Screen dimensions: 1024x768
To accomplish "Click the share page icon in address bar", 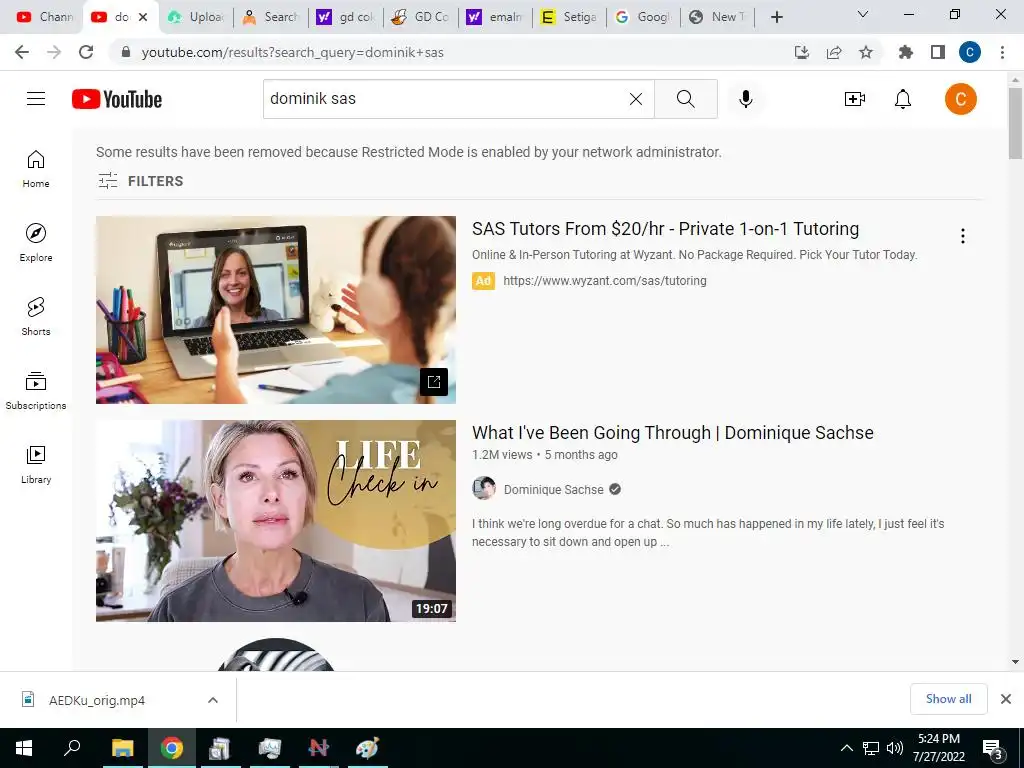I will point(834,52).
